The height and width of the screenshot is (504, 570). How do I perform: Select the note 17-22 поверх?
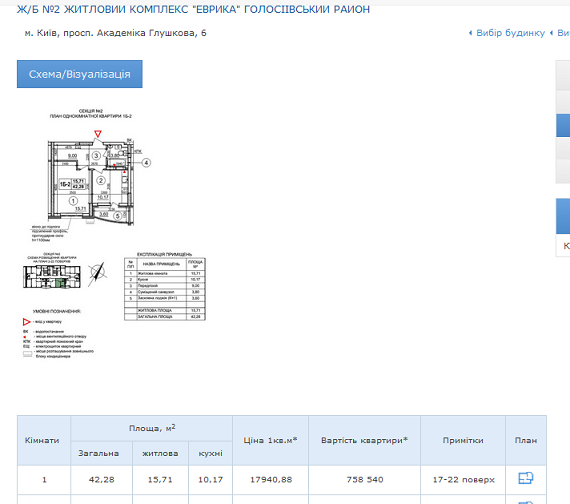[x=463, y=480]
